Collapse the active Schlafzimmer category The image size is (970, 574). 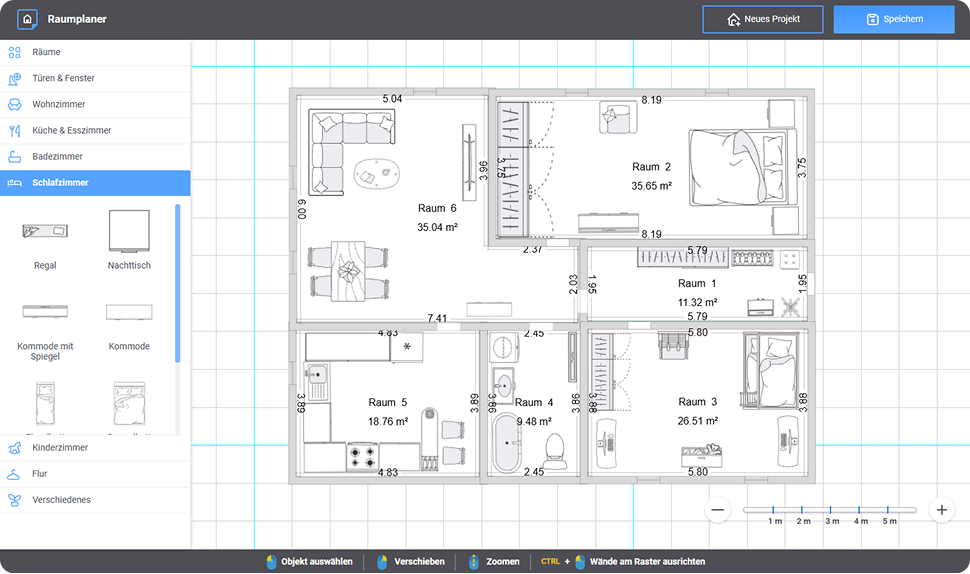[60, 183]
